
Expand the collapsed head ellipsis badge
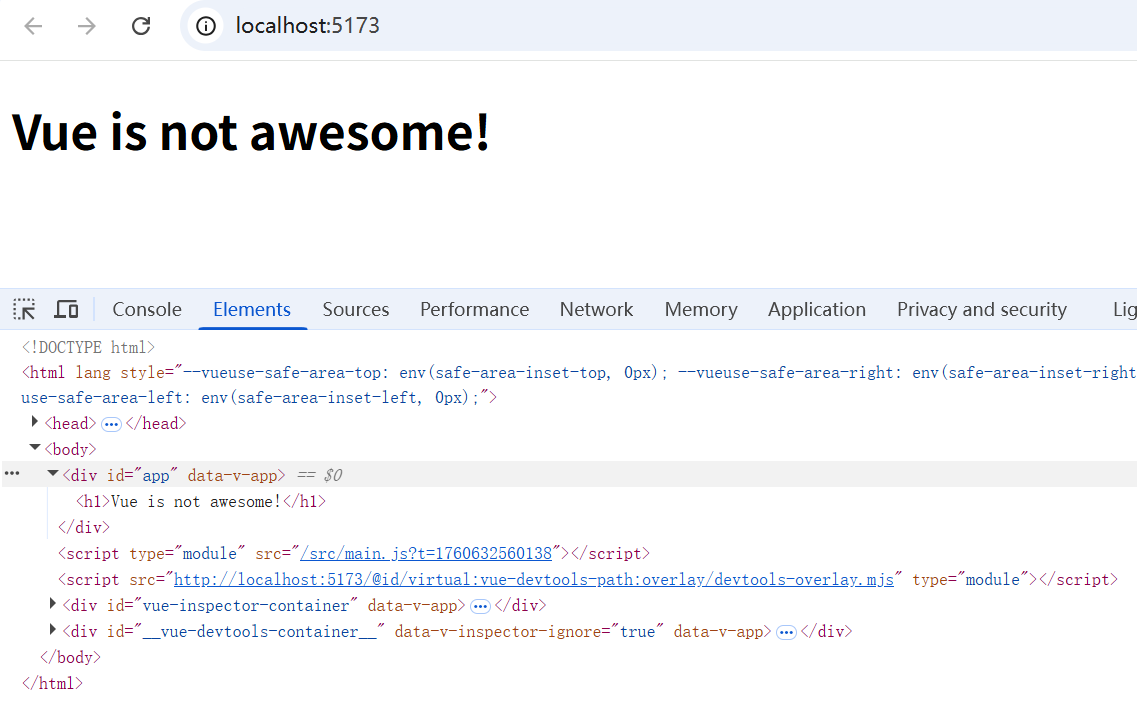[x=111, y=424]
